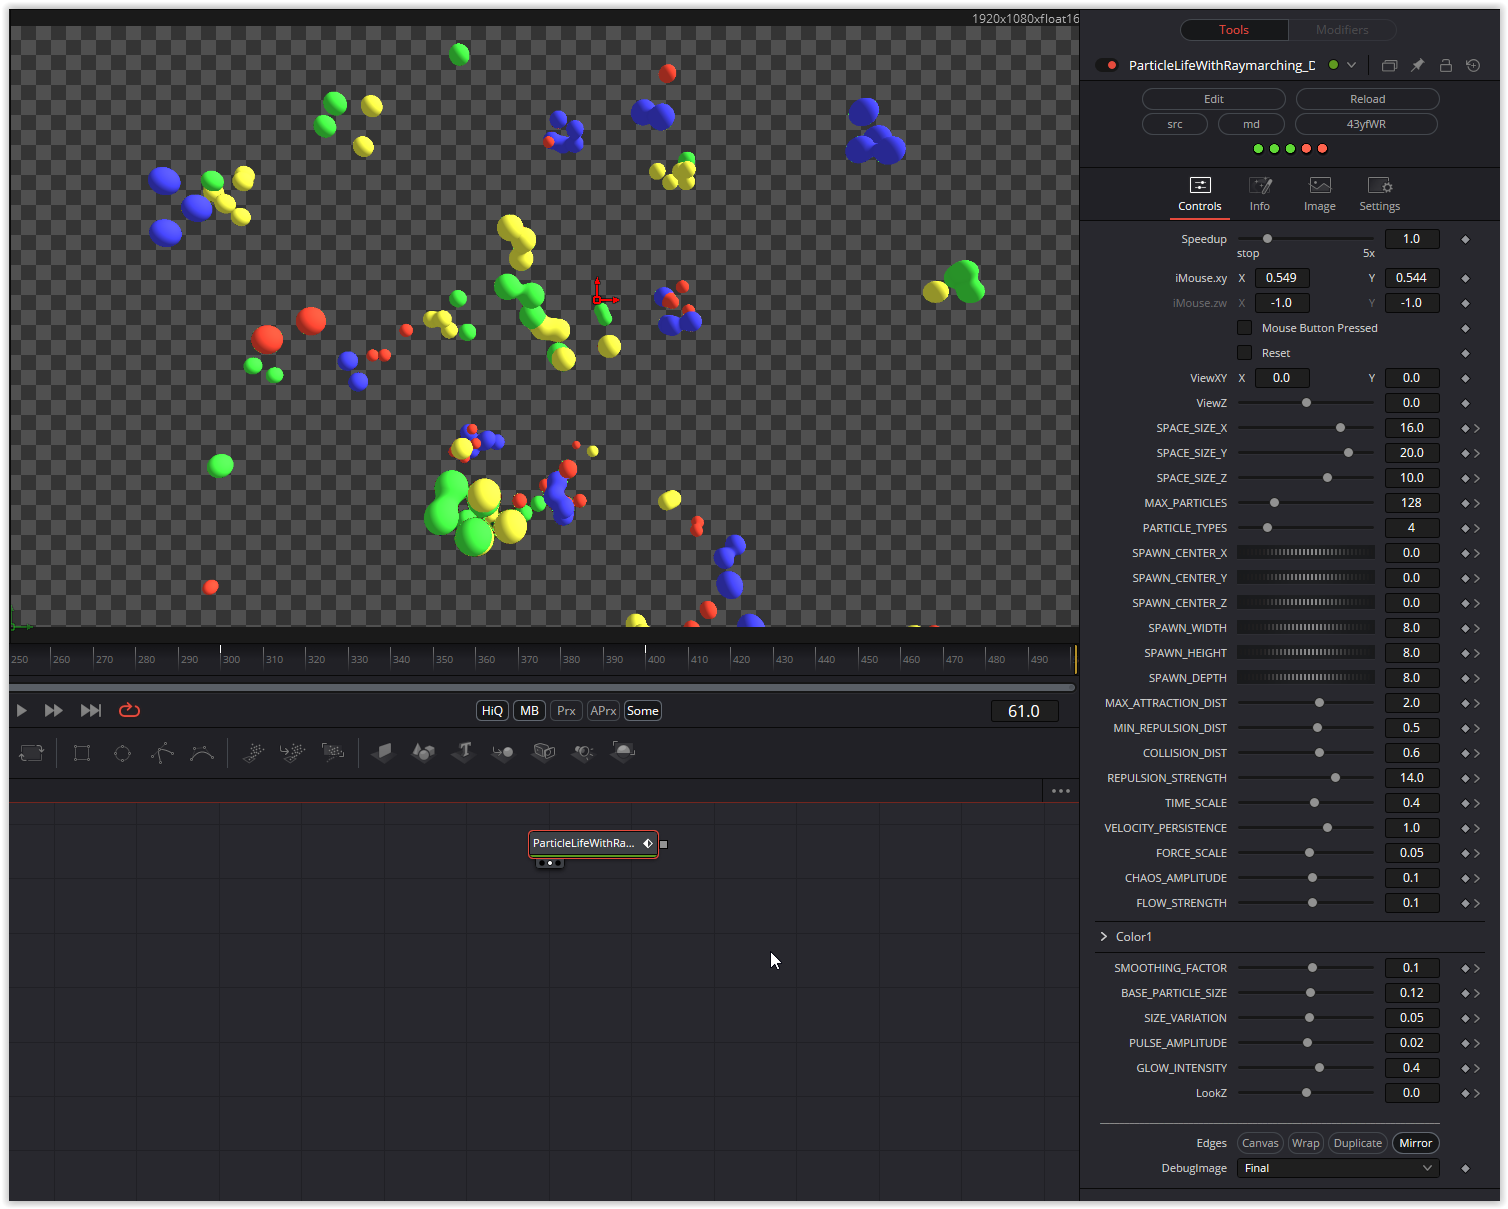Screen dimensions: 1508x1209
Task: Click the current frame 61.0 field
Action: click(x=1024, y=711)
